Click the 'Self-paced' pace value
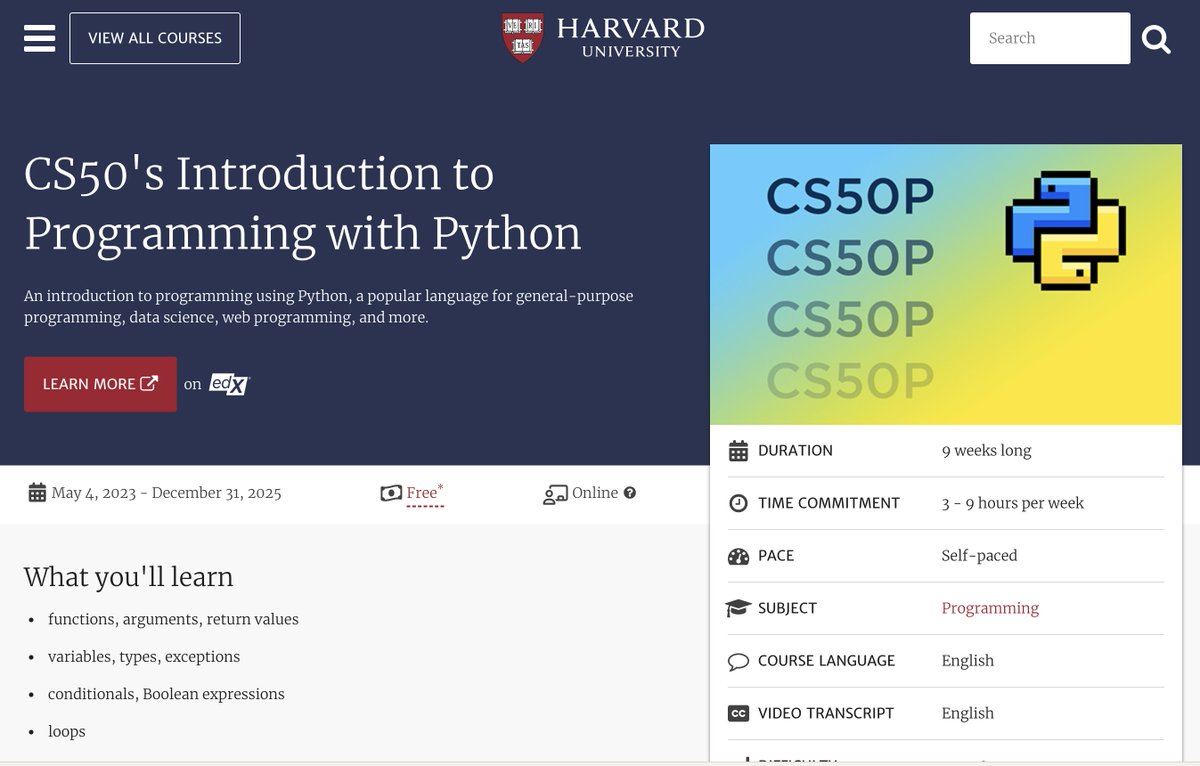 979,556
